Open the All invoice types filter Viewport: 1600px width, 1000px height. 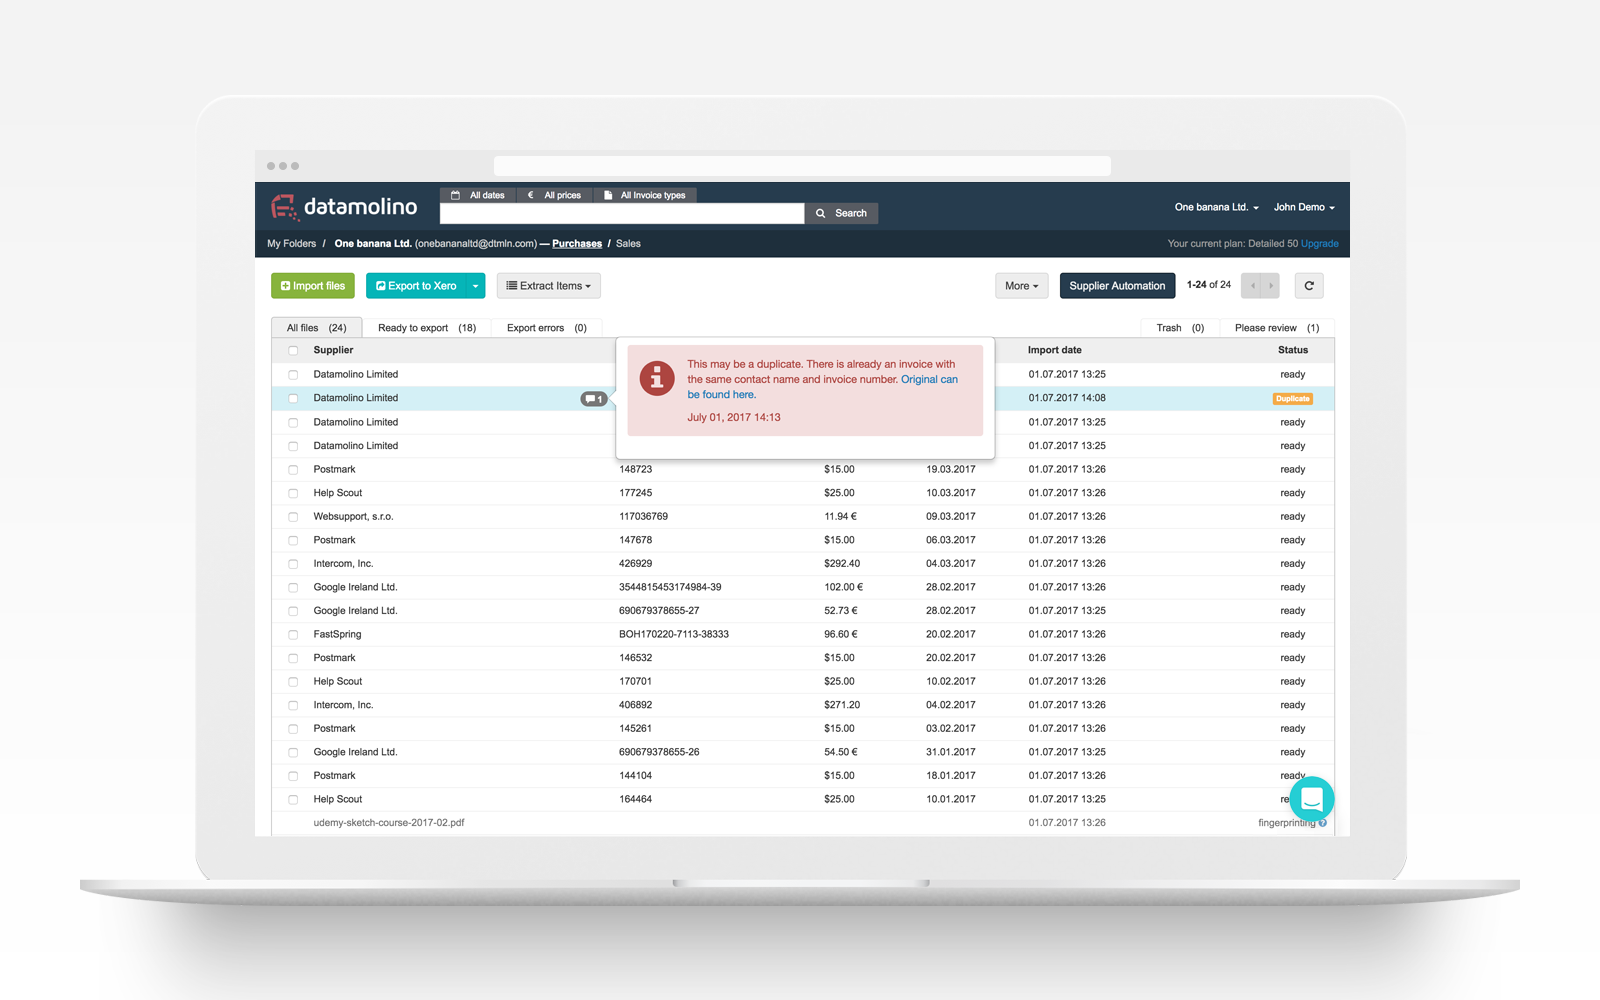coord(645,195)
